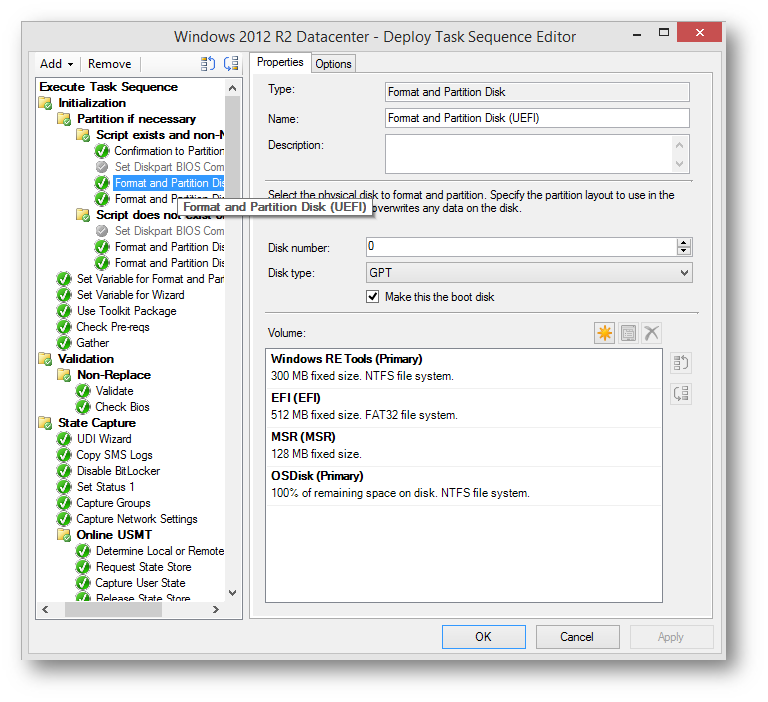Click green check icon beside Validate
768x702 pixels.
point(83,391)
